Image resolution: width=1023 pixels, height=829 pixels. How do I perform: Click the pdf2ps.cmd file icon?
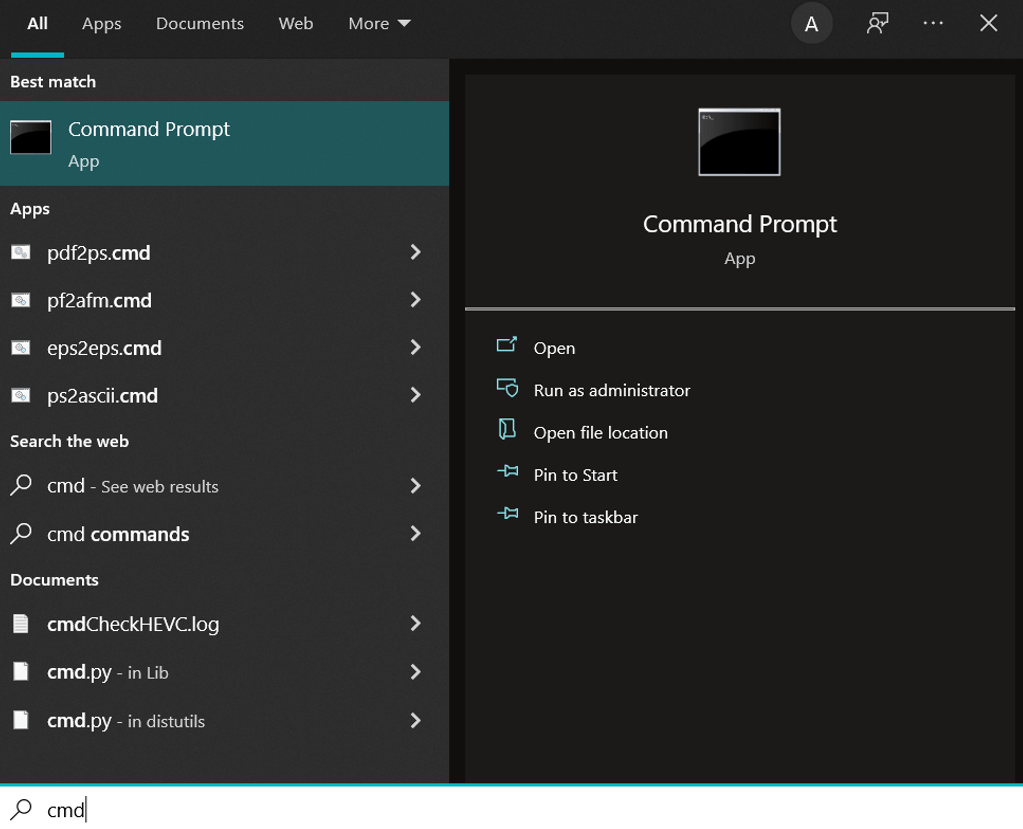coord(21,252)
